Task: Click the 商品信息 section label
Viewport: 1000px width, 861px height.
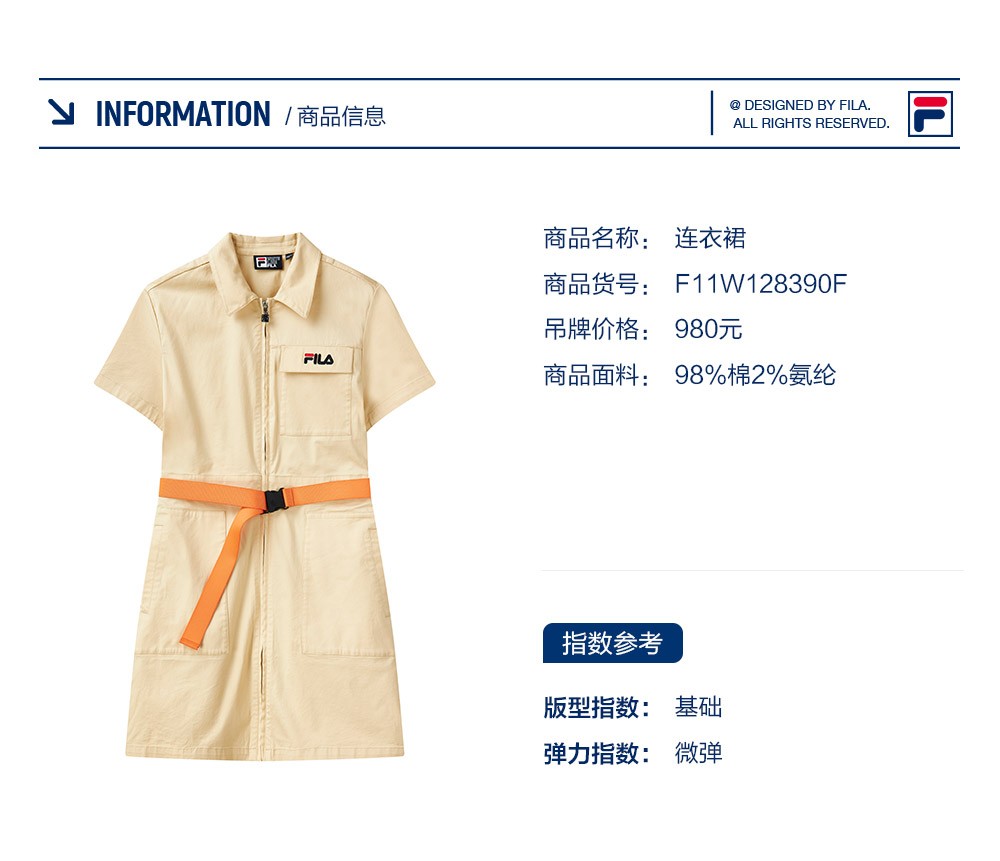Action: pyautogui.click(x=341, y=117)
